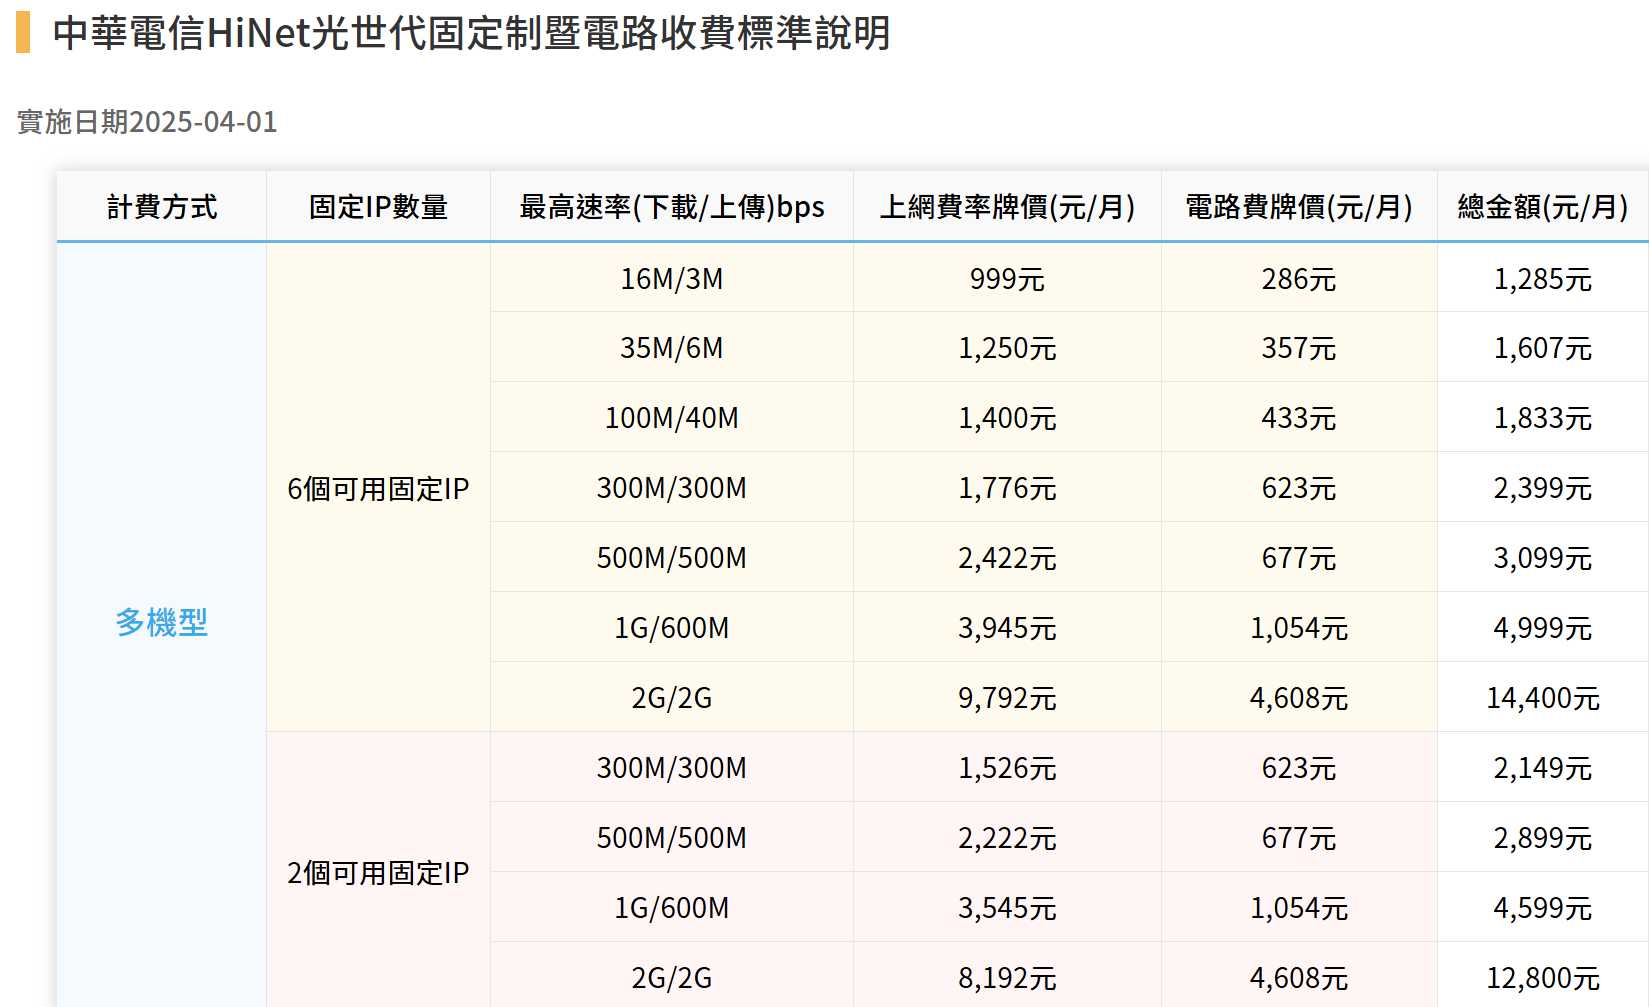This screenshot has width=1649, height=1007.
Task: Click 2G/2G in the 9,792元 row
Action: (x=672, y=698)
